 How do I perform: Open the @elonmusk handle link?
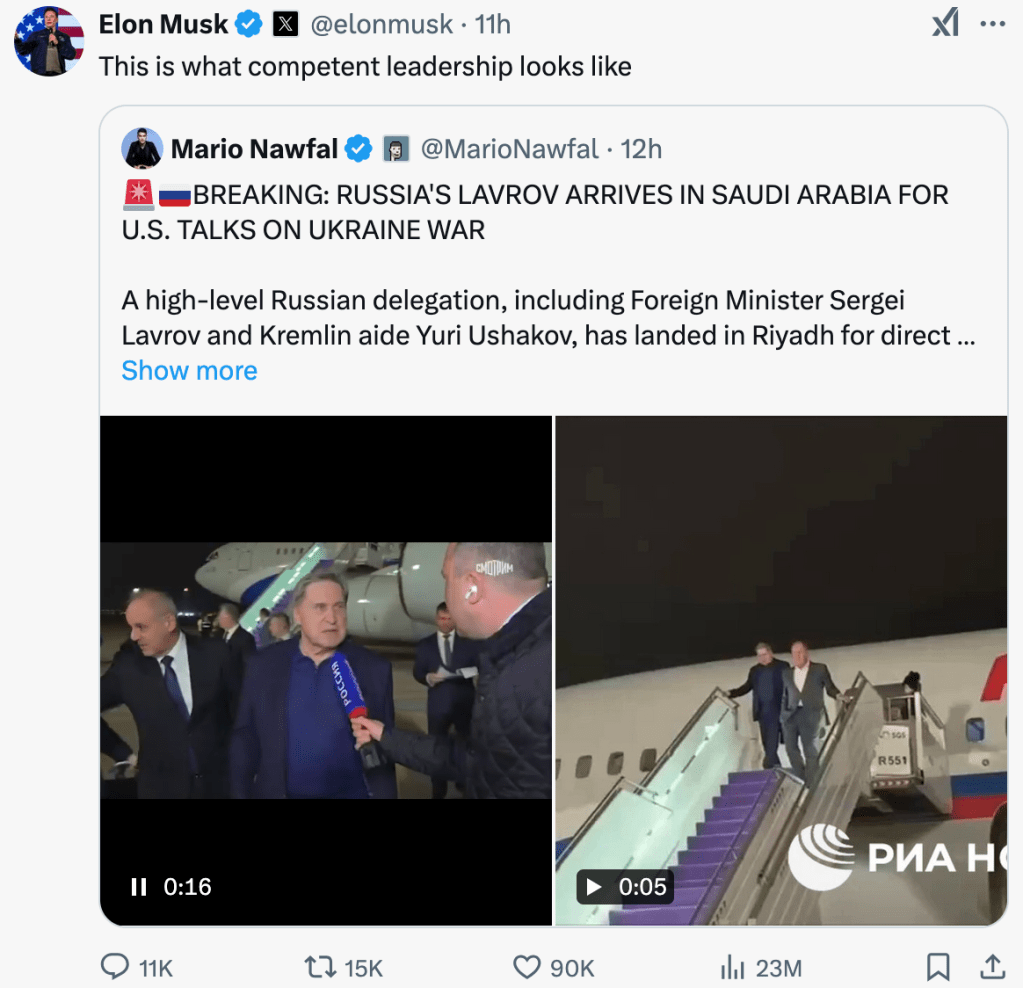381,24
